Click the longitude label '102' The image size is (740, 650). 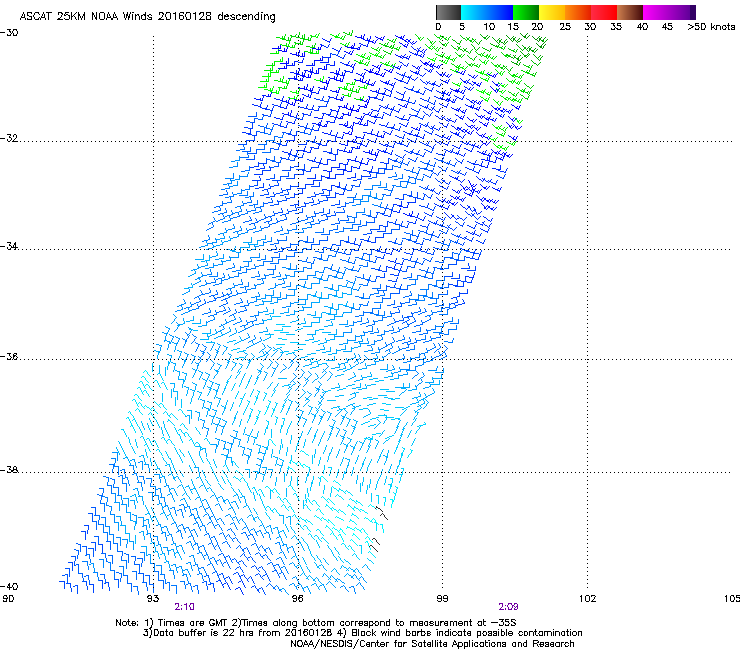coord(587,599)
